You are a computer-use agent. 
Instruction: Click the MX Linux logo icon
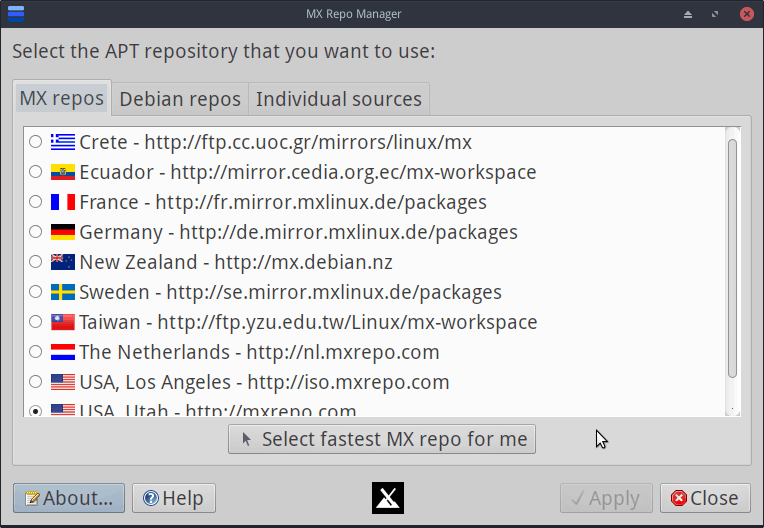[x=388, y=498]
